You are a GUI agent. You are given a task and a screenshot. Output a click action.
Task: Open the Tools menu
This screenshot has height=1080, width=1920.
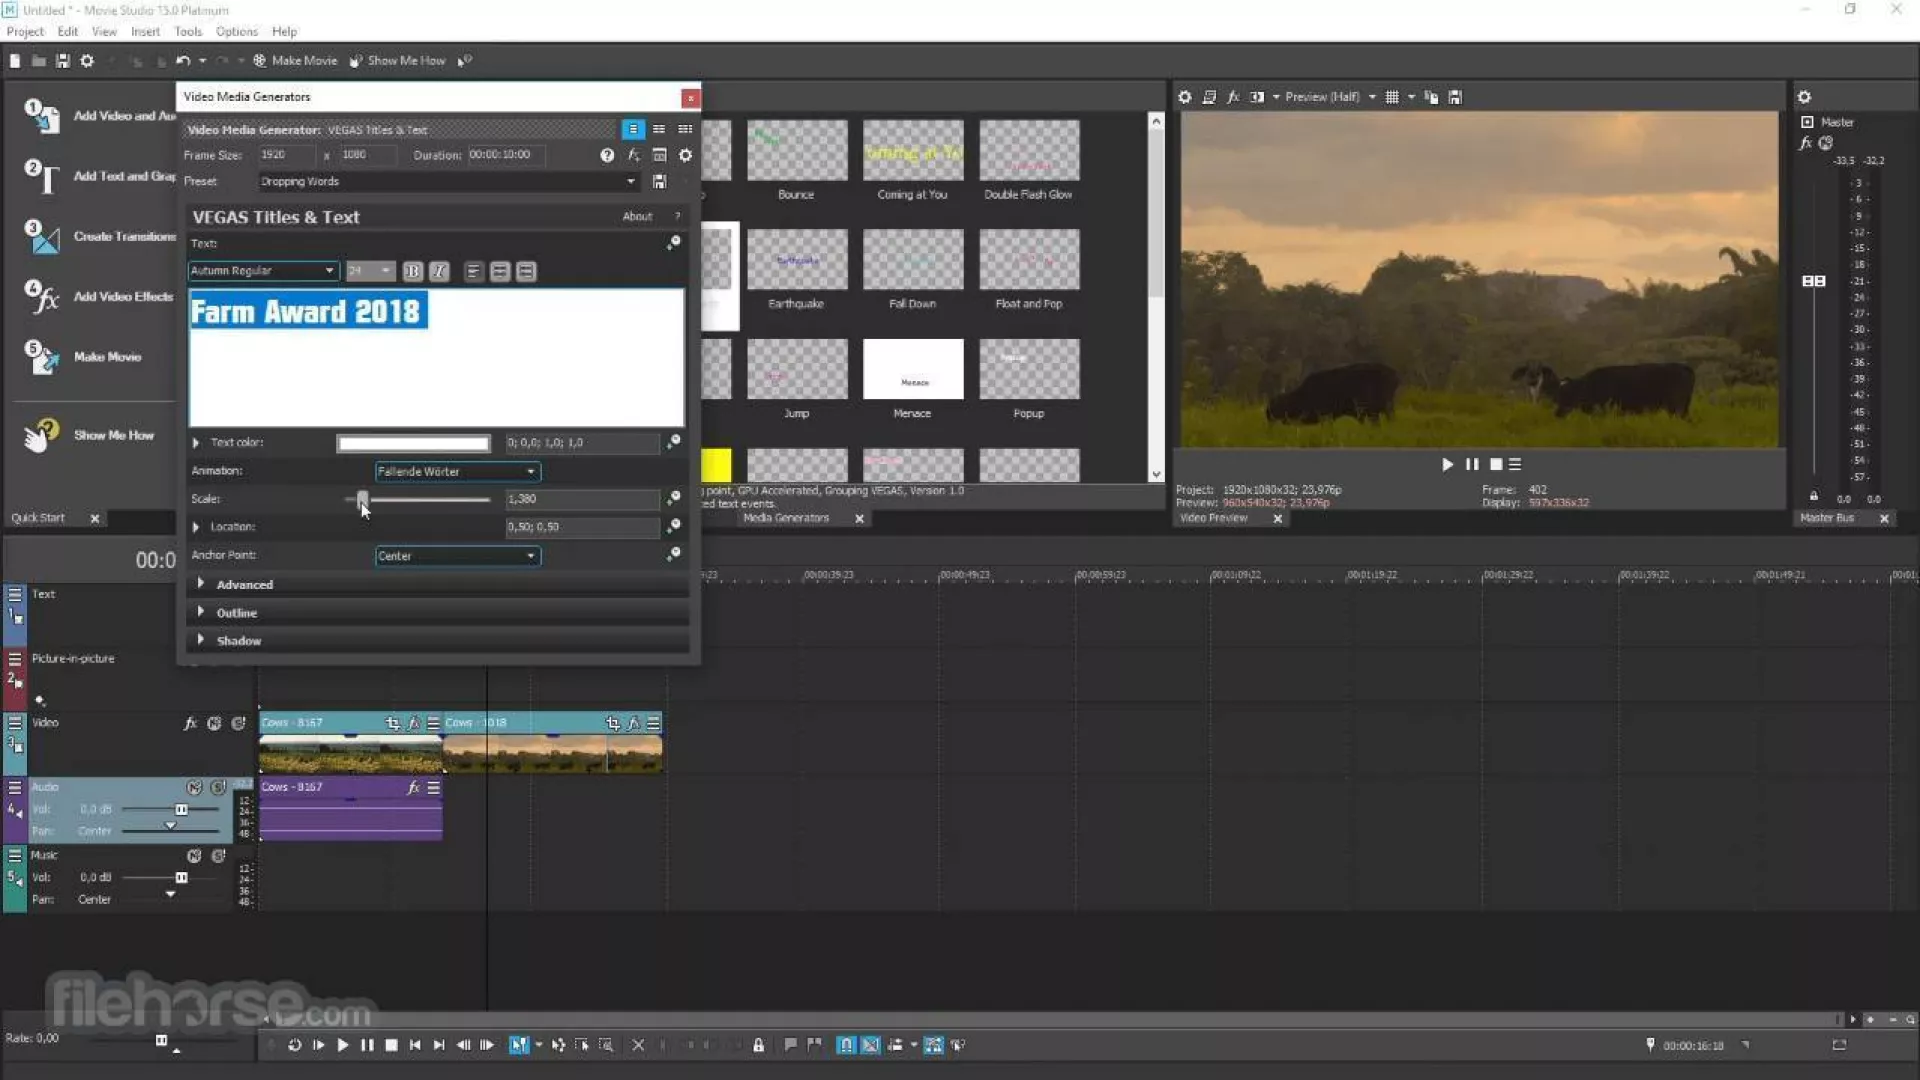(x=187, y=32)
